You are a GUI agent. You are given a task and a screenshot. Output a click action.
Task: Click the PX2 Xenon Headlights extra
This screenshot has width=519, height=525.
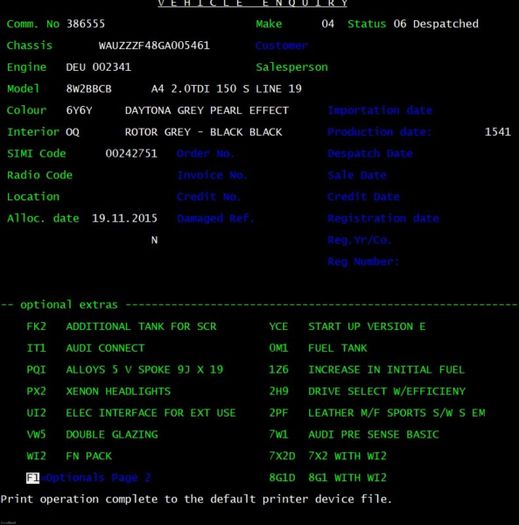tap(98, 391)
